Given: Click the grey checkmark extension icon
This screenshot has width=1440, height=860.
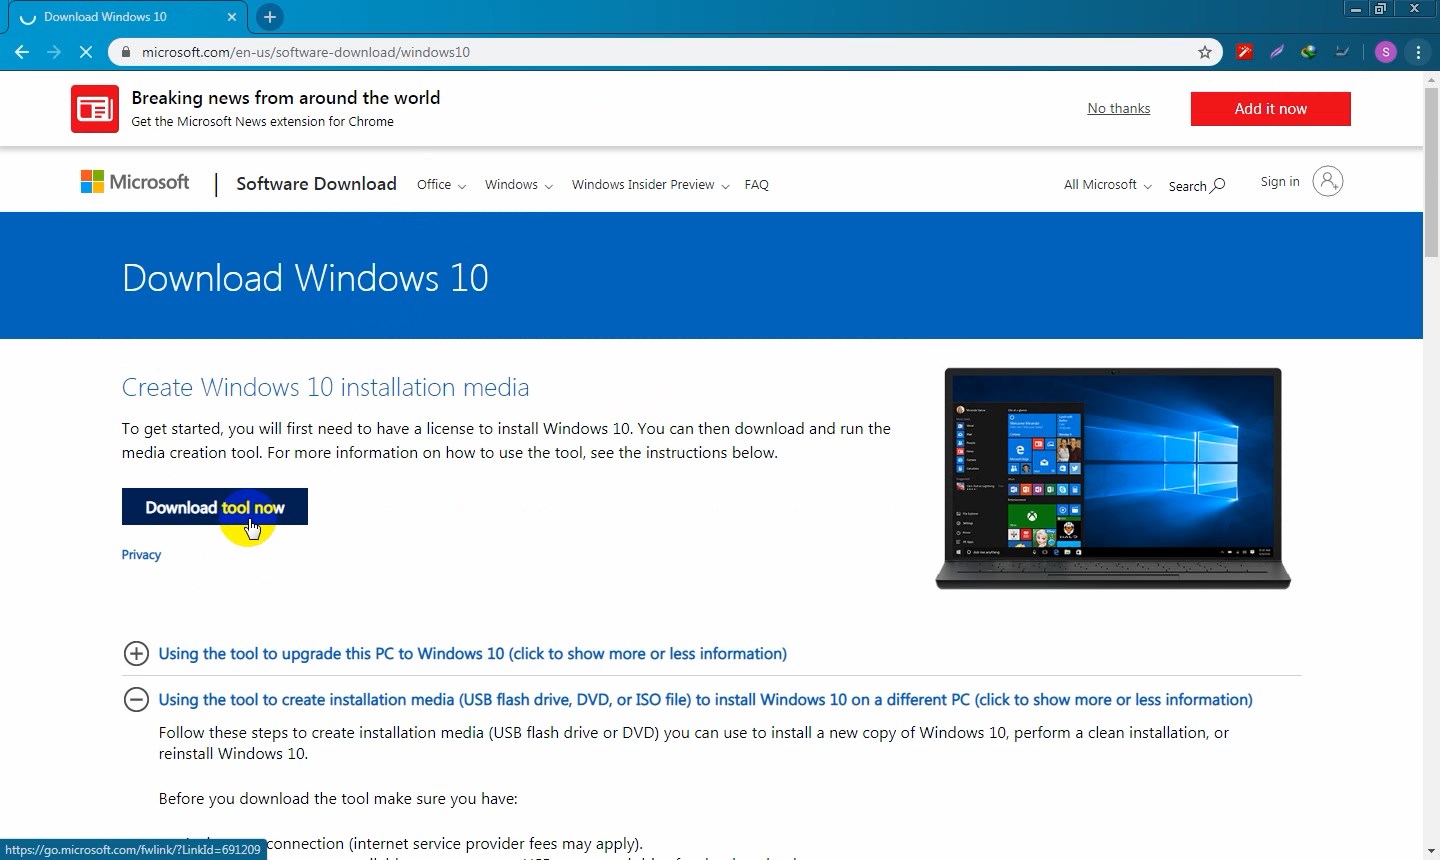Looking at the screenshot, I should click(1342, 52).
